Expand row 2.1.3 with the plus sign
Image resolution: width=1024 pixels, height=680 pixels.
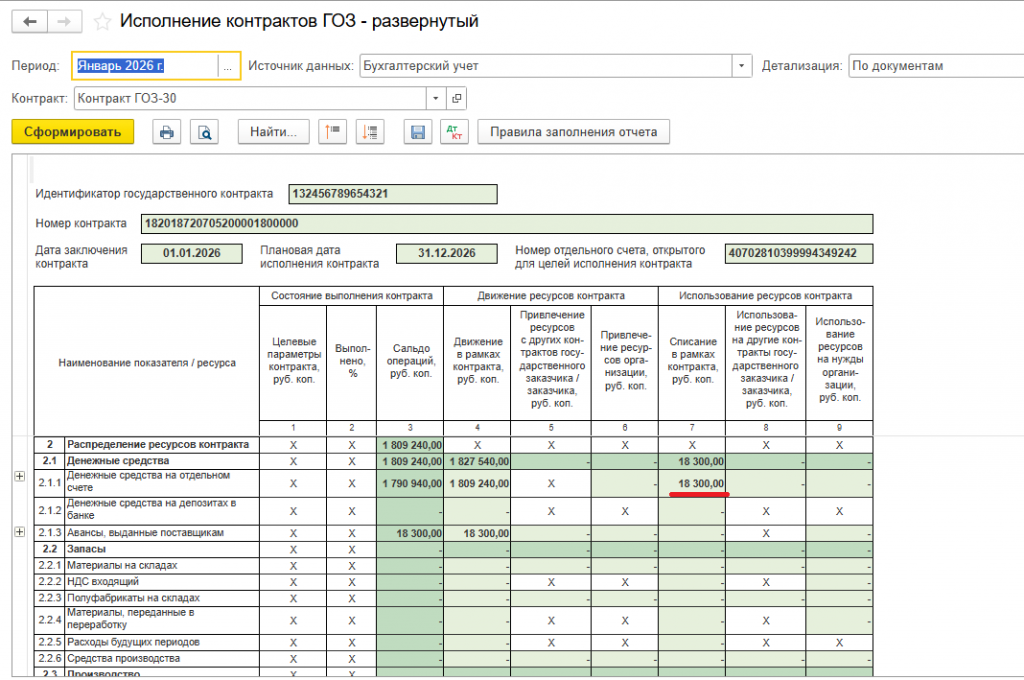coord(20,532)
